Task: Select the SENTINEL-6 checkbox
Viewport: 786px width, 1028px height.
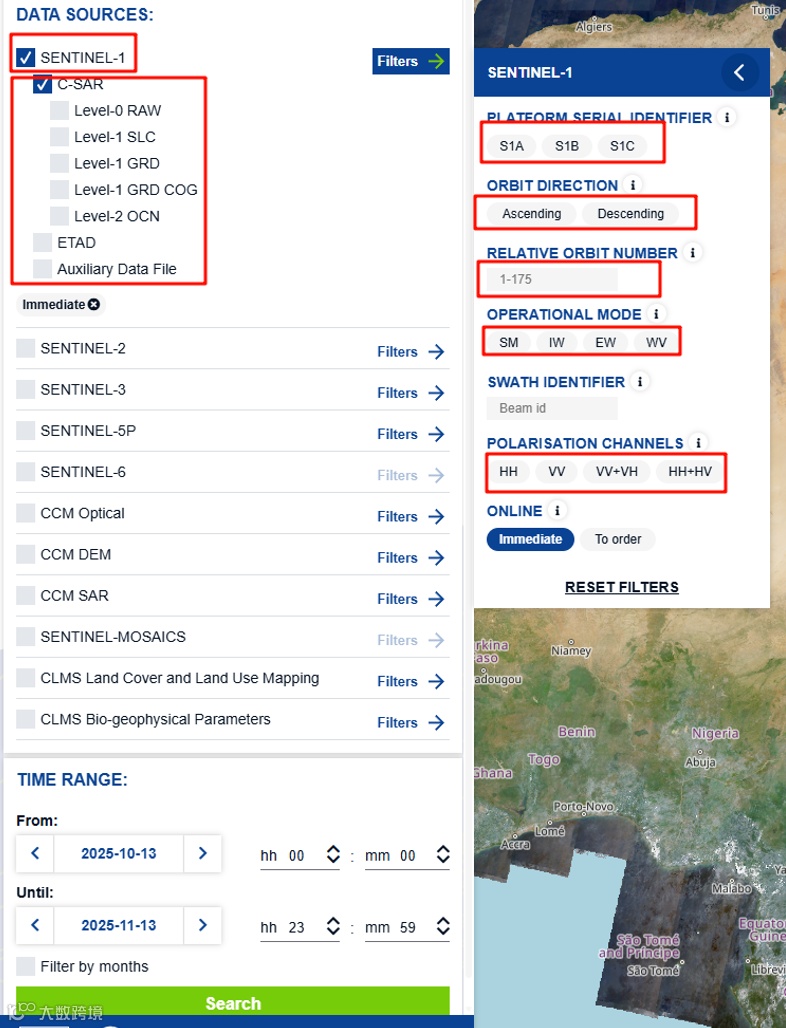Action: pyautogui.click(x=26, y=472)
